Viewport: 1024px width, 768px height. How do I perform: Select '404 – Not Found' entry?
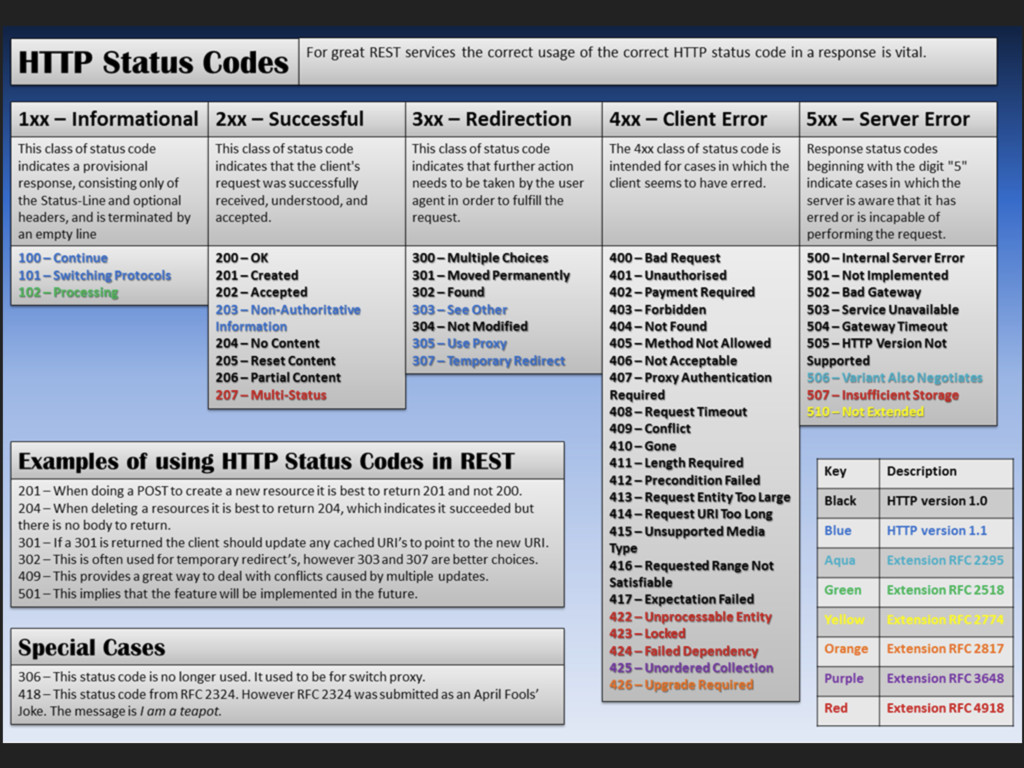tap(658, 327)
